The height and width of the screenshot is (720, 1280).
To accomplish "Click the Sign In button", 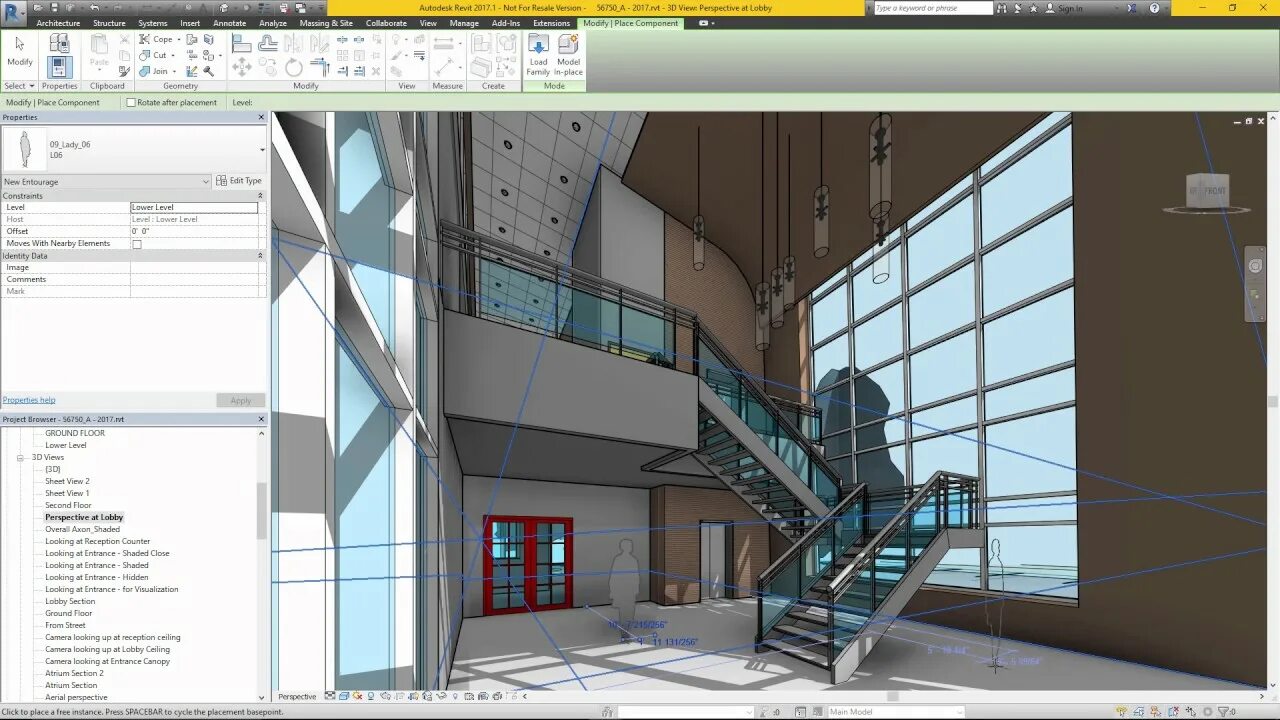I will coord(1069,8).
